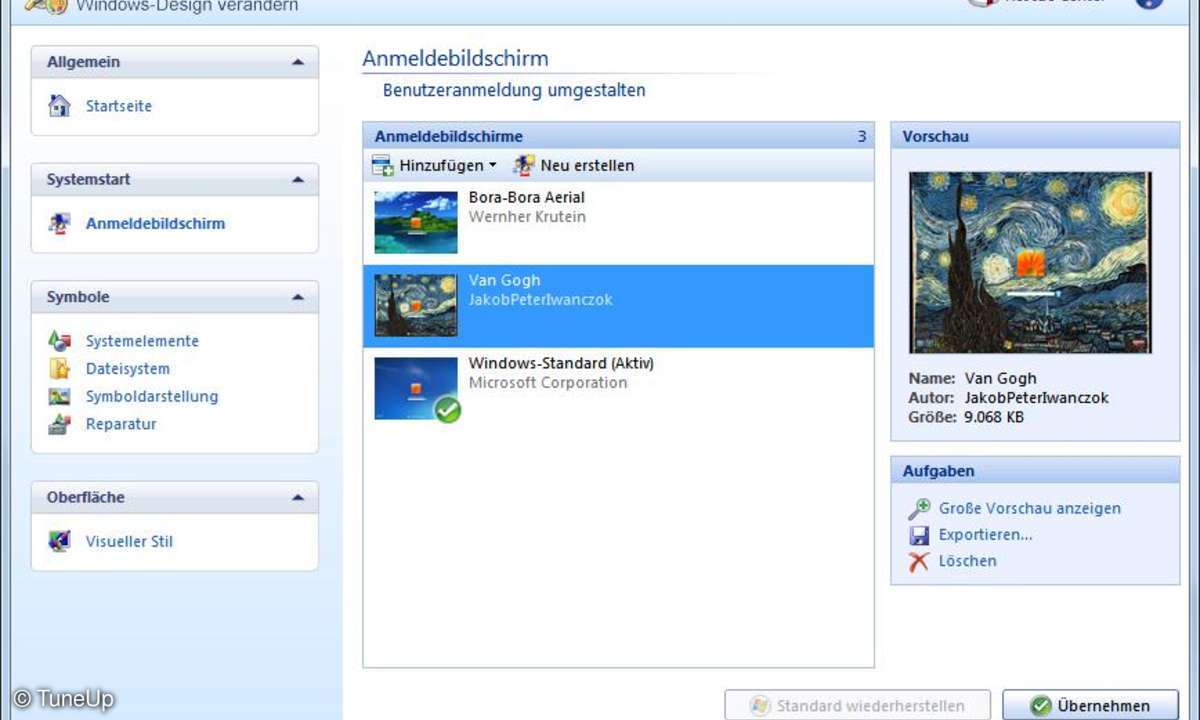Click the magnifier icon for large preview
This screenshot has height=720, width=1200.
[919, 509]
